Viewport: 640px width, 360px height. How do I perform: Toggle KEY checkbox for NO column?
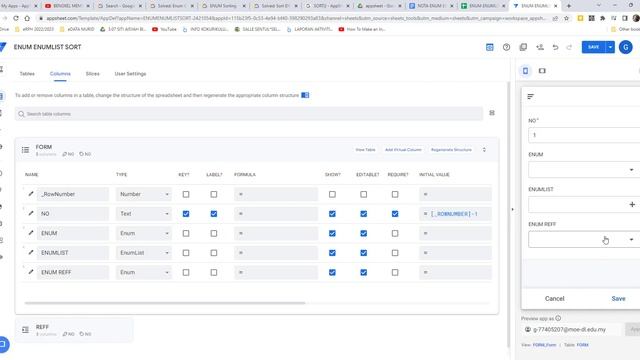(x=186, y=214)
